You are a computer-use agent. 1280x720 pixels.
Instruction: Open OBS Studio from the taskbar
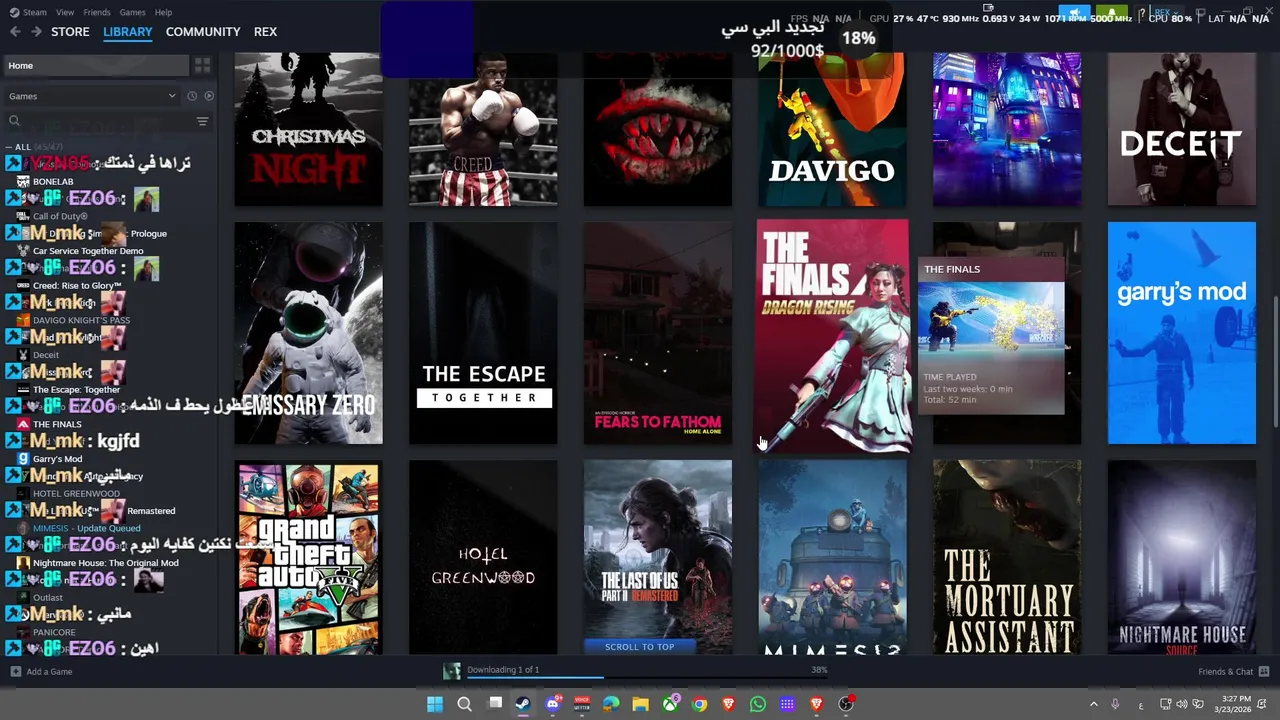[x=846, y=704]
